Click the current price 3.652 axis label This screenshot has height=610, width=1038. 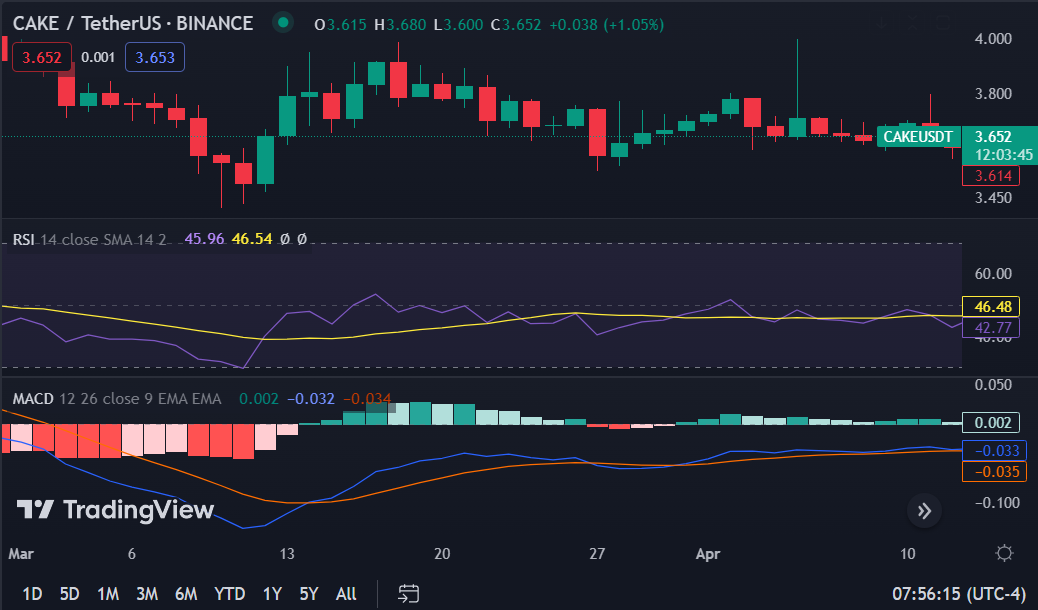tap(994, 136)
